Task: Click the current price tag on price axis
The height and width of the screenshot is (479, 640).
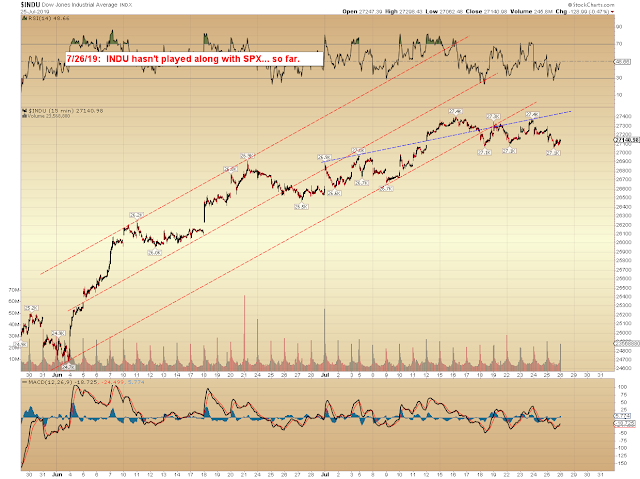Action: pos(627,140)
